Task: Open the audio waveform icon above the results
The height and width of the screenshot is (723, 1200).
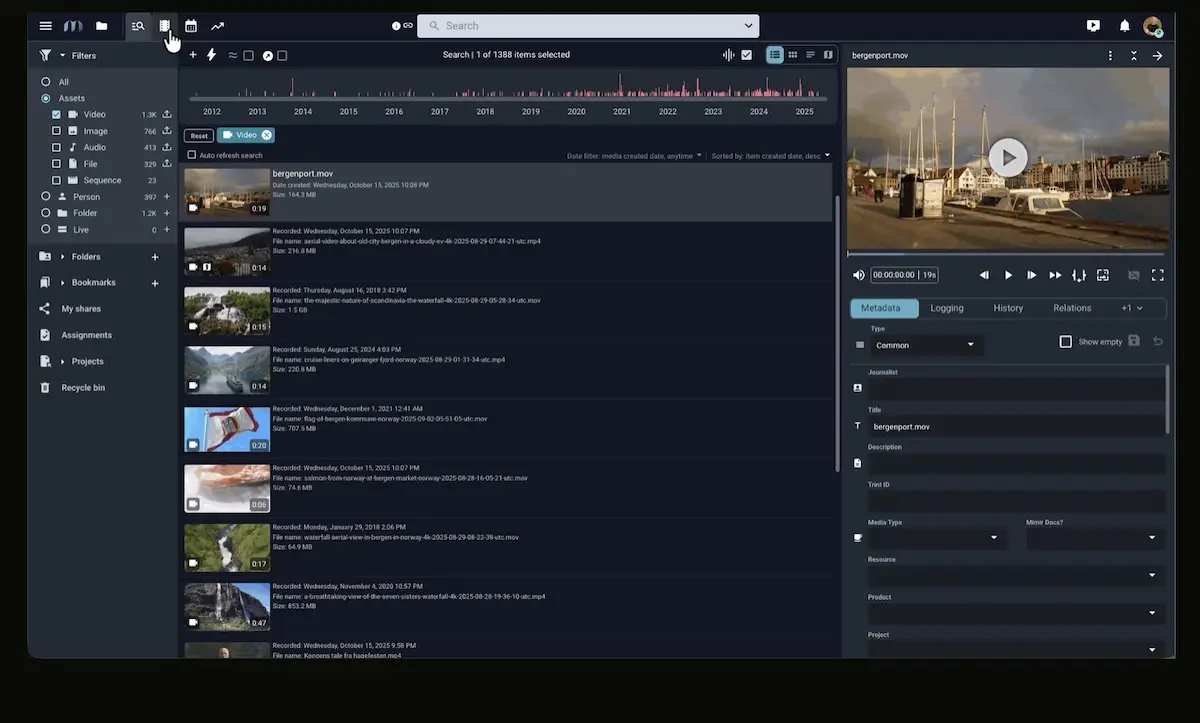Action: click(x=729, y=55)
